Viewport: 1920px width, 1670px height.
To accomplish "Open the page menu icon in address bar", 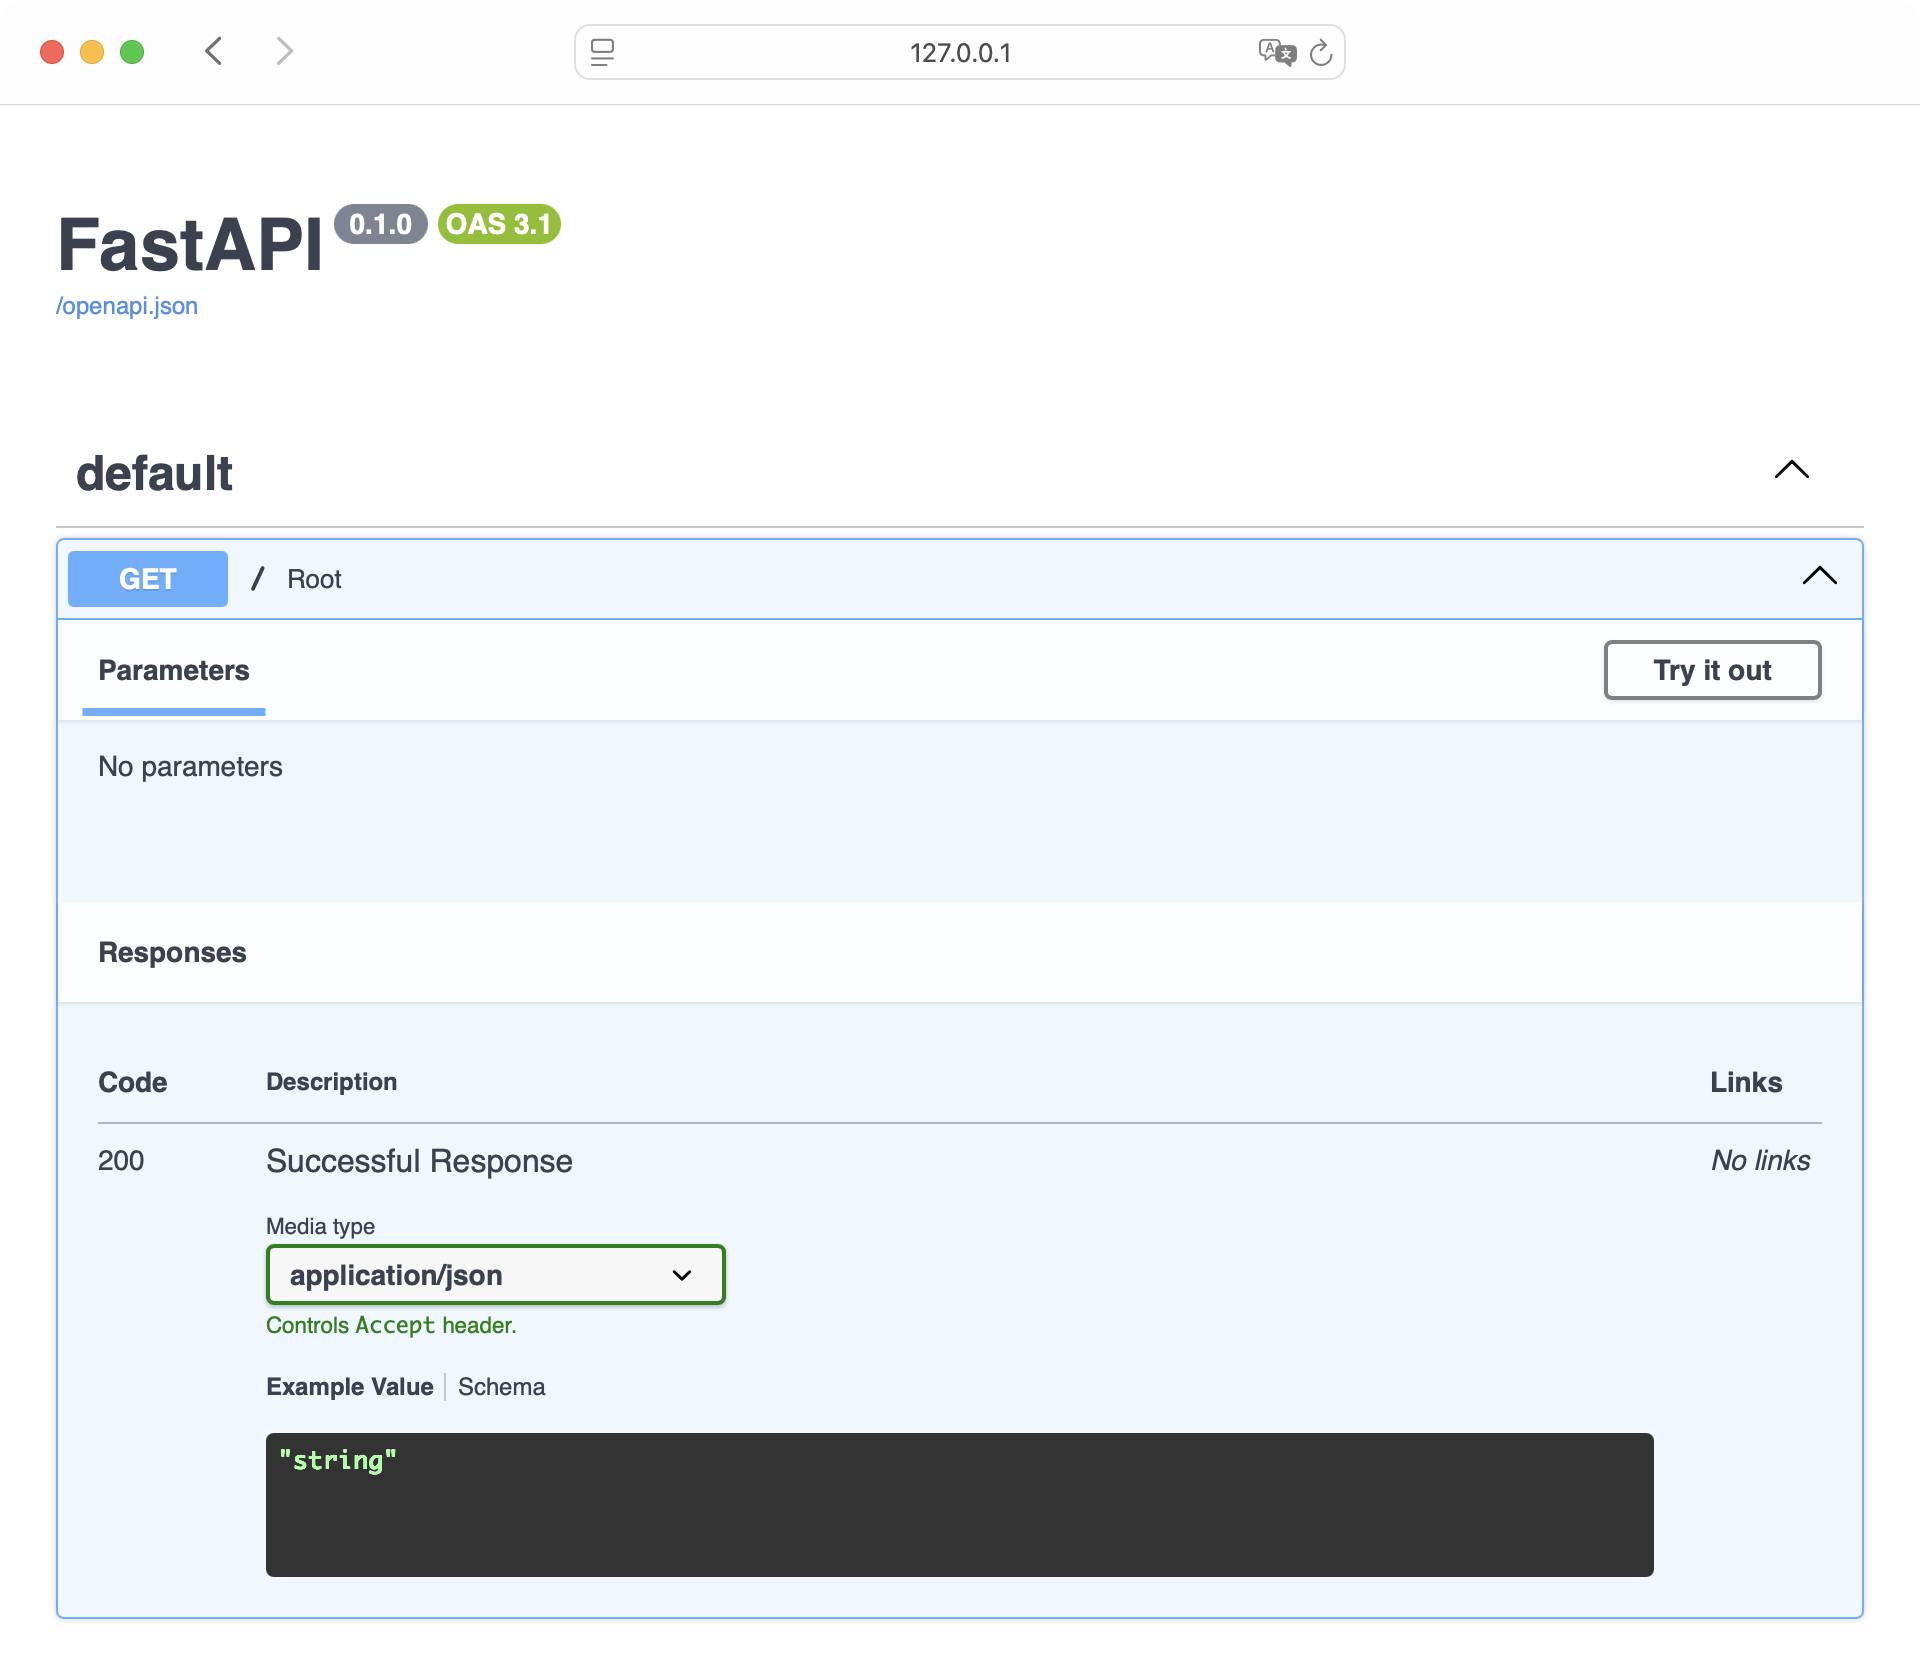I will click(x=602, y=52).
